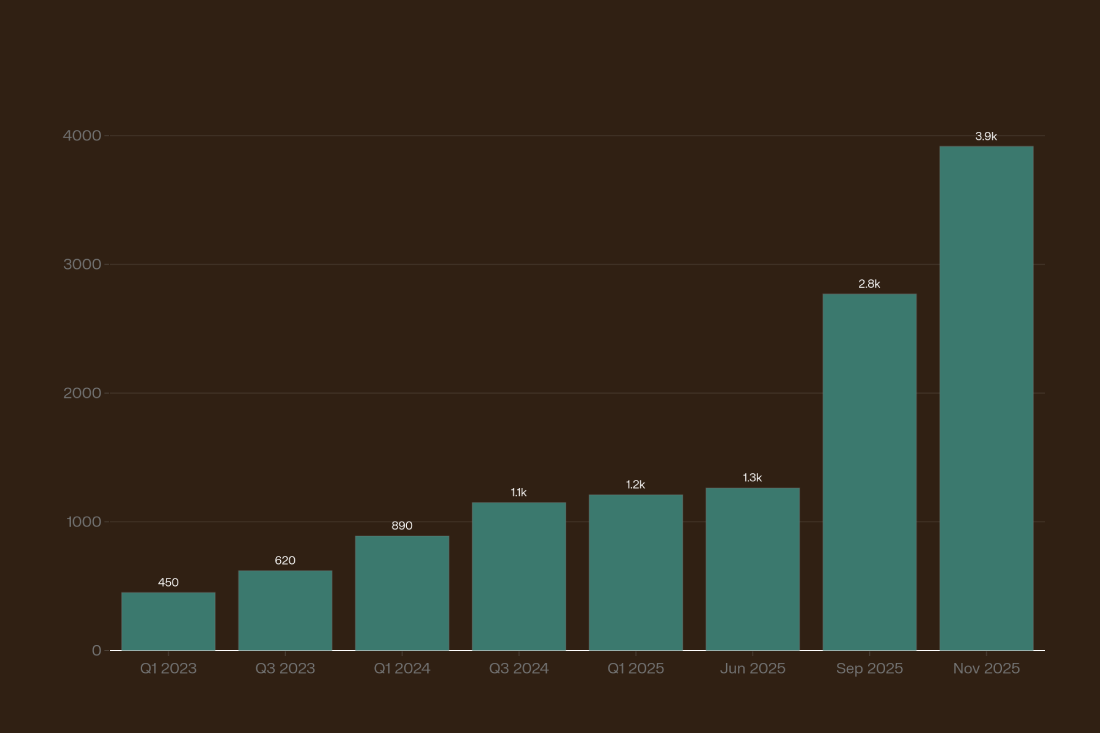
Task: Click the Q1 2025 bar
Action: pyautogui.click(x=636, y=572)
